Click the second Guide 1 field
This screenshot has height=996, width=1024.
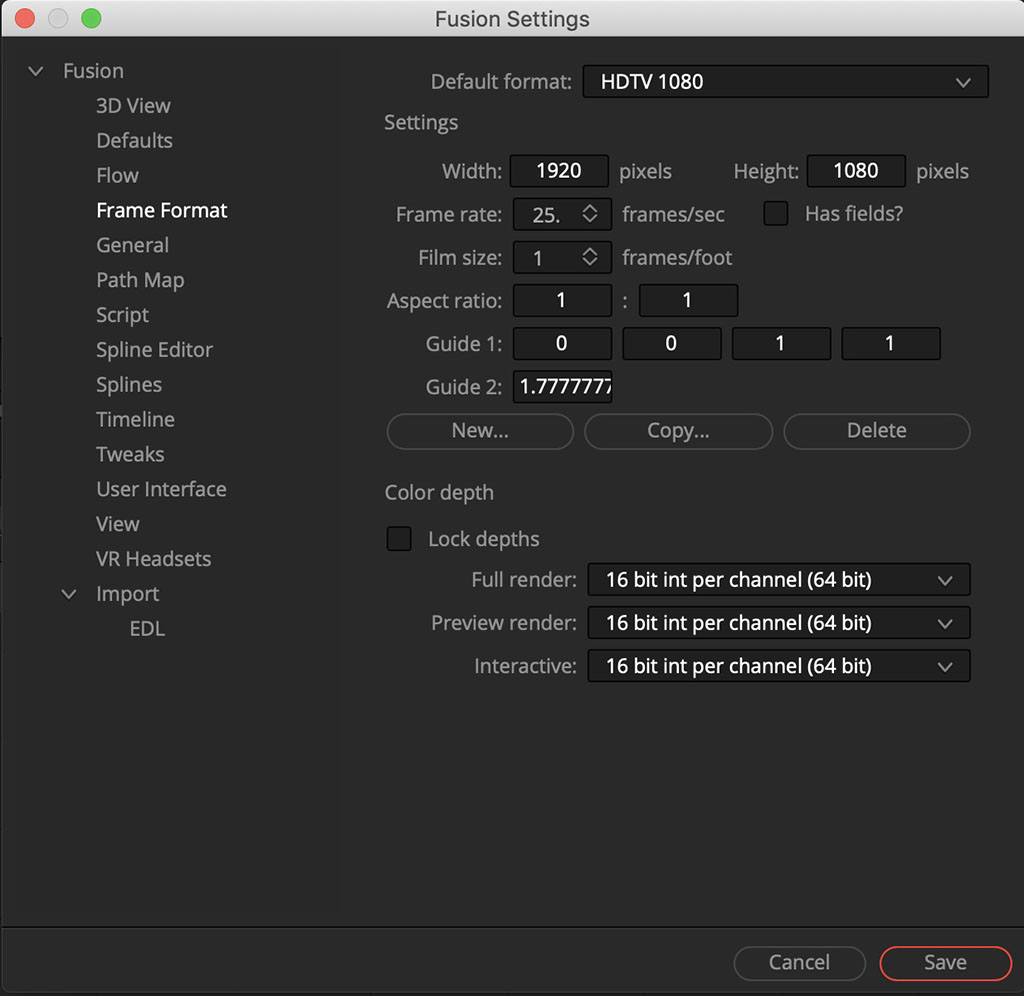click(672, 344)
